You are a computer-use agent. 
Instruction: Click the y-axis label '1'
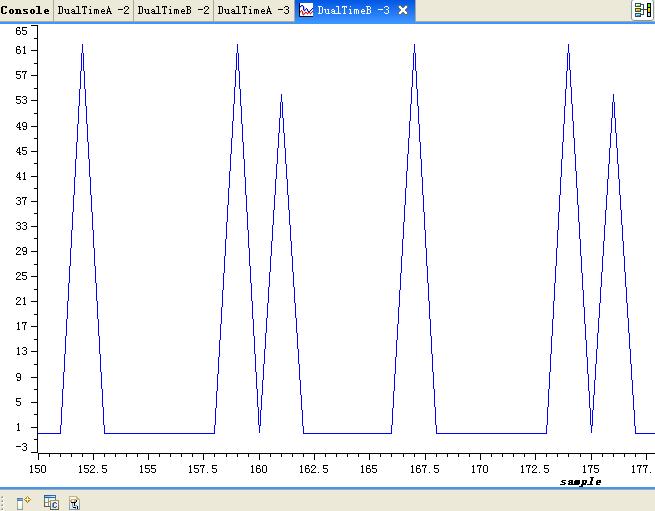click(x=18, y=427)
